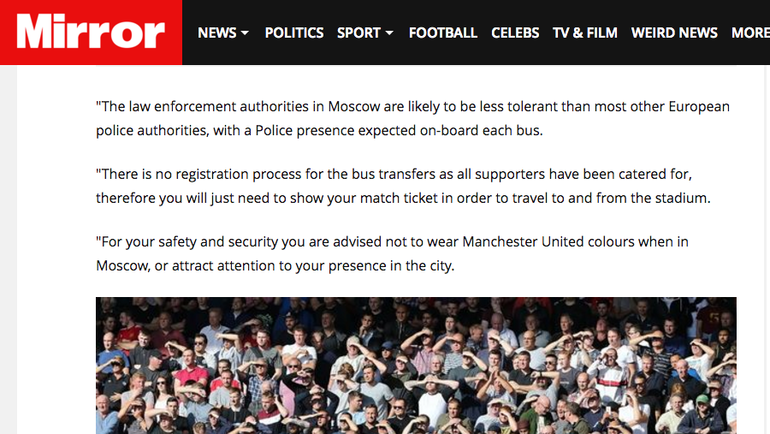The width and height of the screenshot is (770, 434).
Task: Open the Weird News section
Action: 674,33
